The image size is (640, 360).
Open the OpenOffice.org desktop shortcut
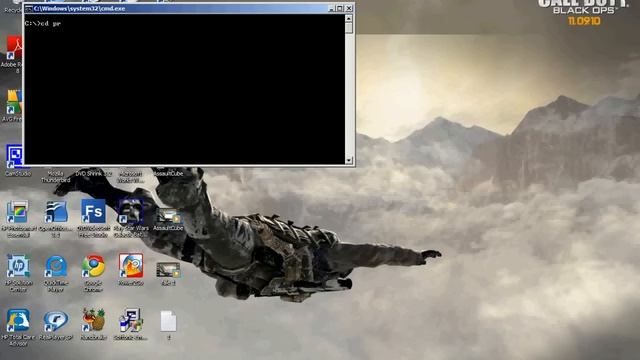(56, 211)
